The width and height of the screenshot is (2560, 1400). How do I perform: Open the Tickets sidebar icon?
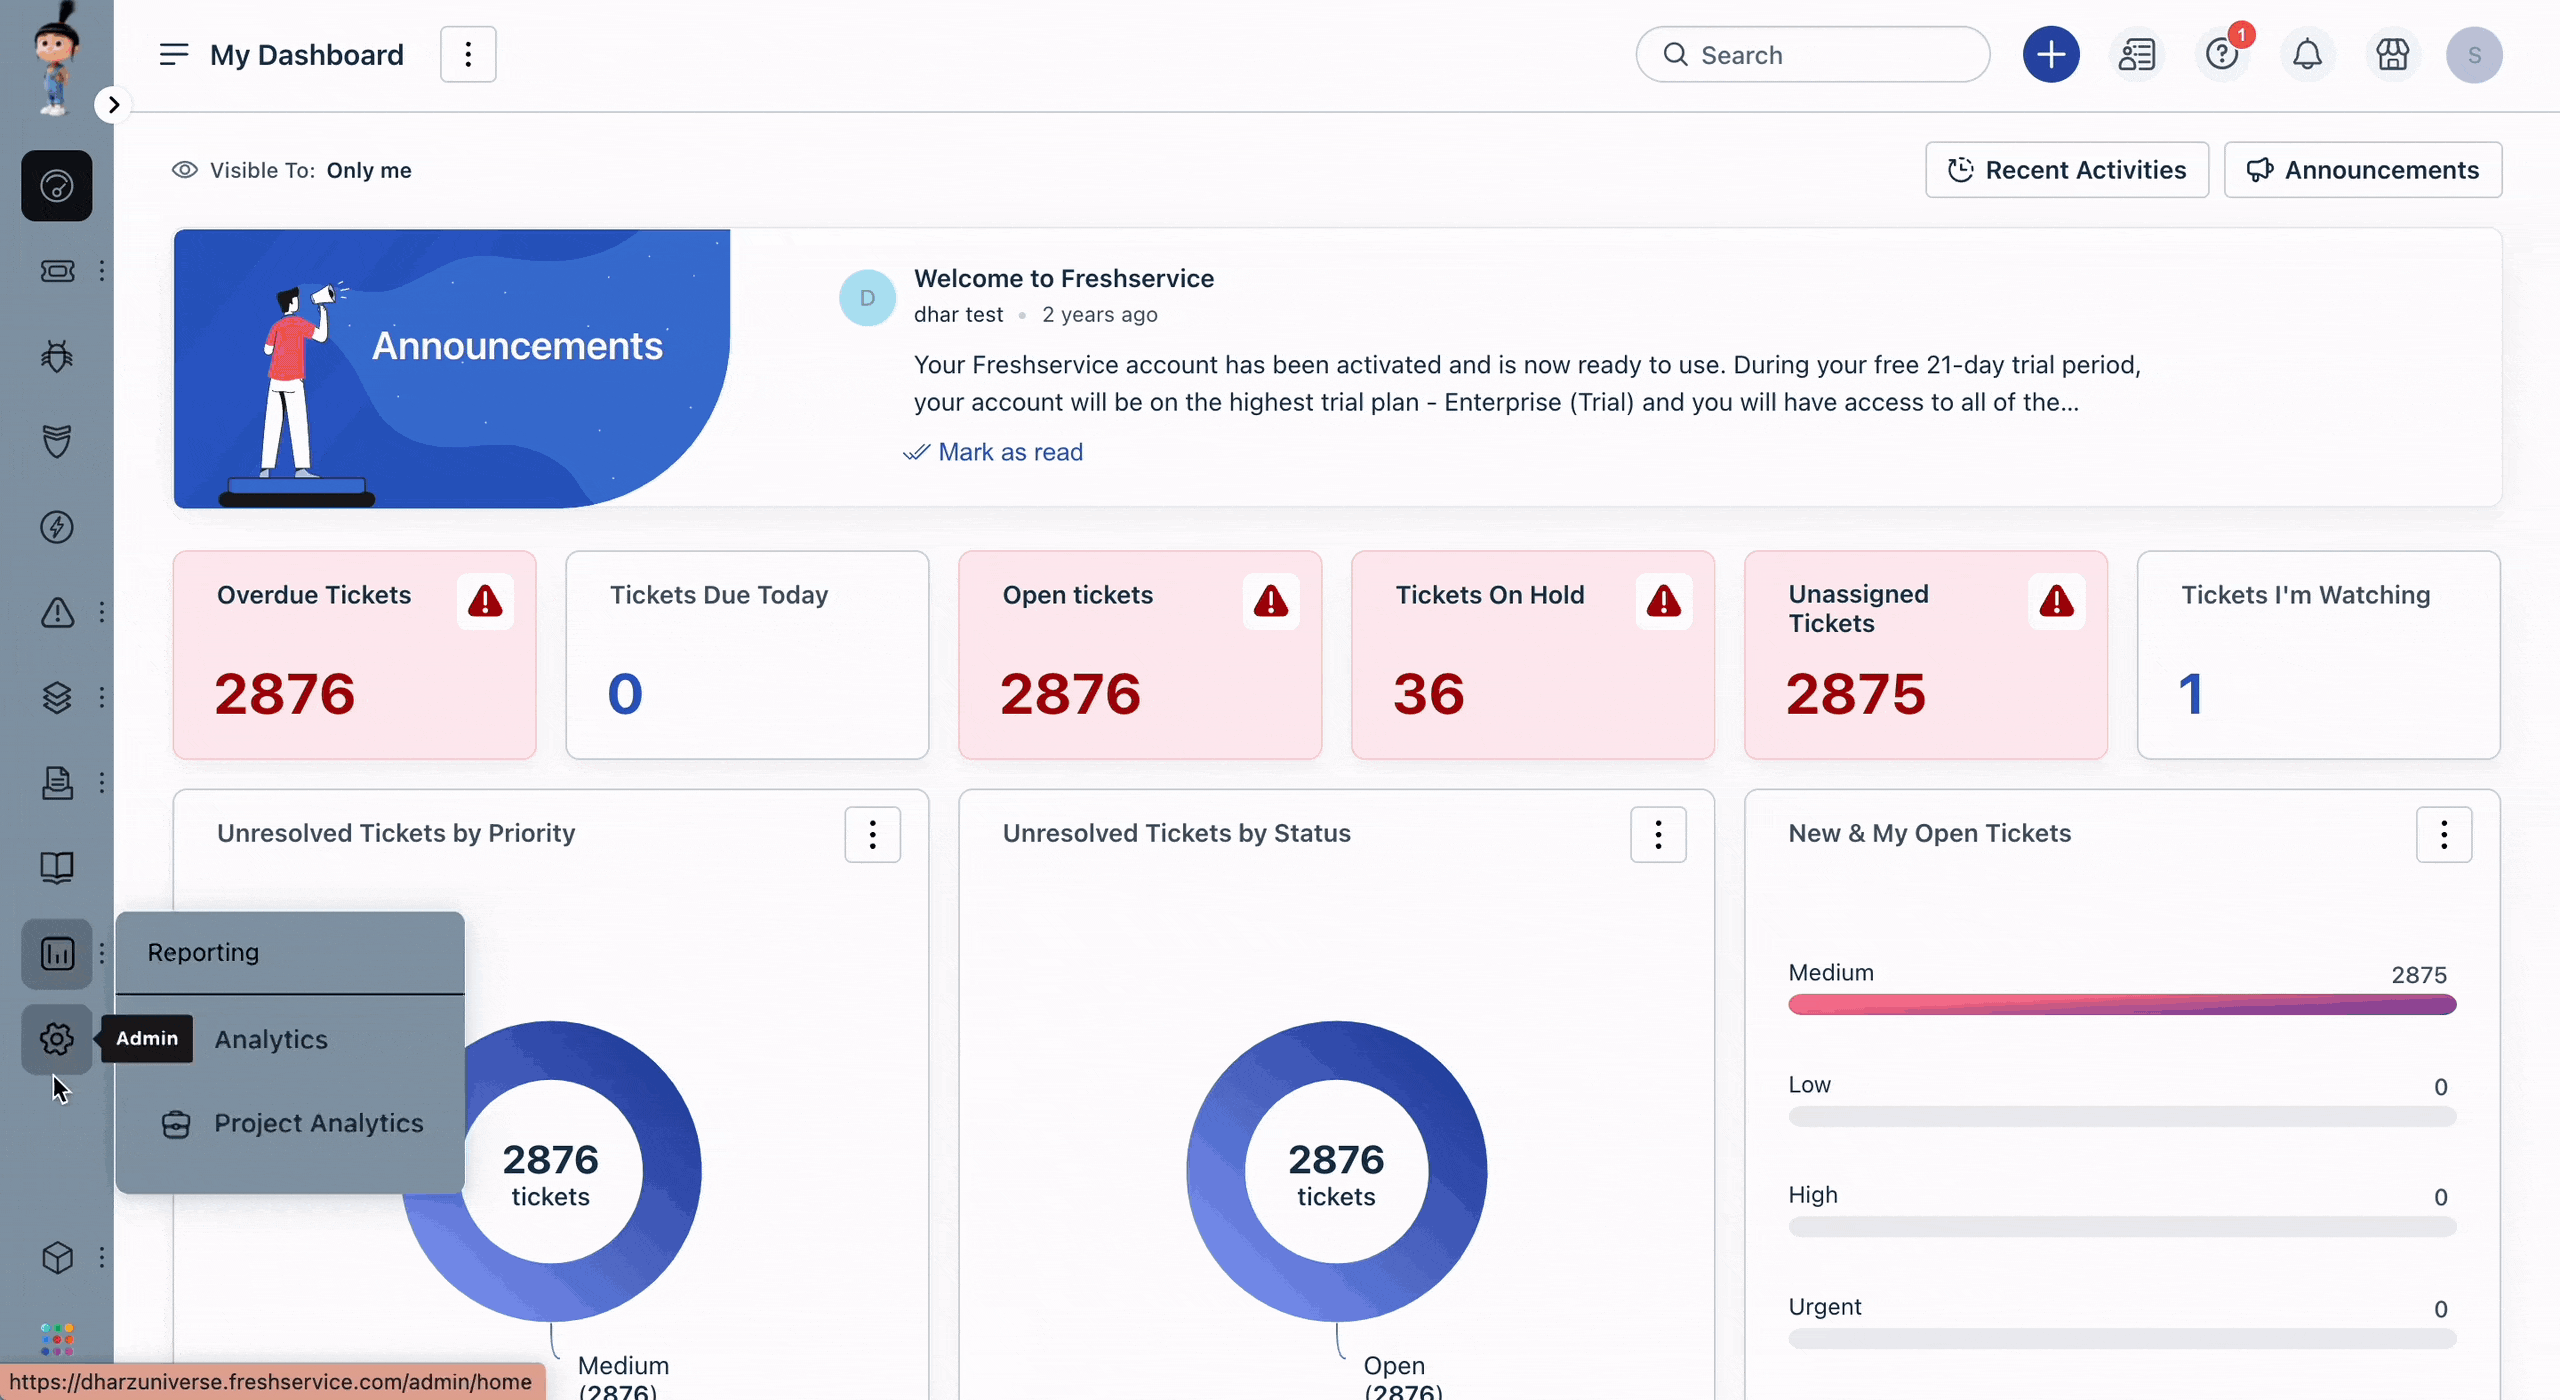click(57, 271)
